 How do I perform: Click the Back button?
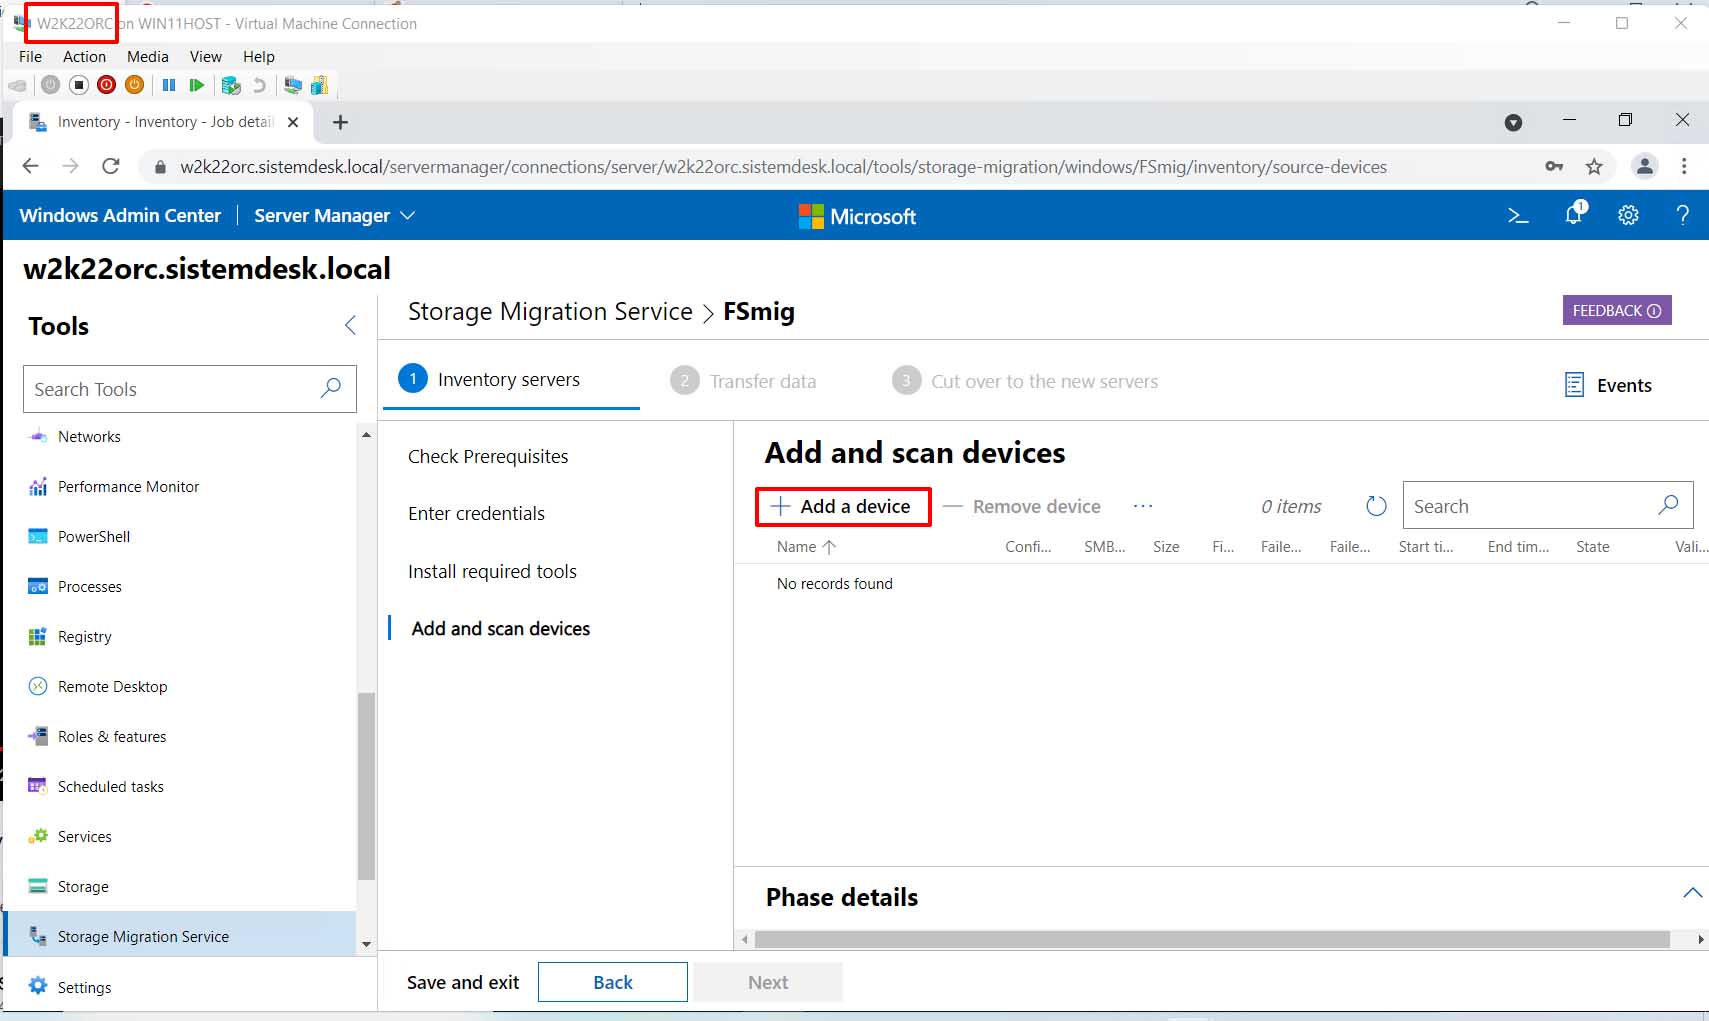pos(613,982)
